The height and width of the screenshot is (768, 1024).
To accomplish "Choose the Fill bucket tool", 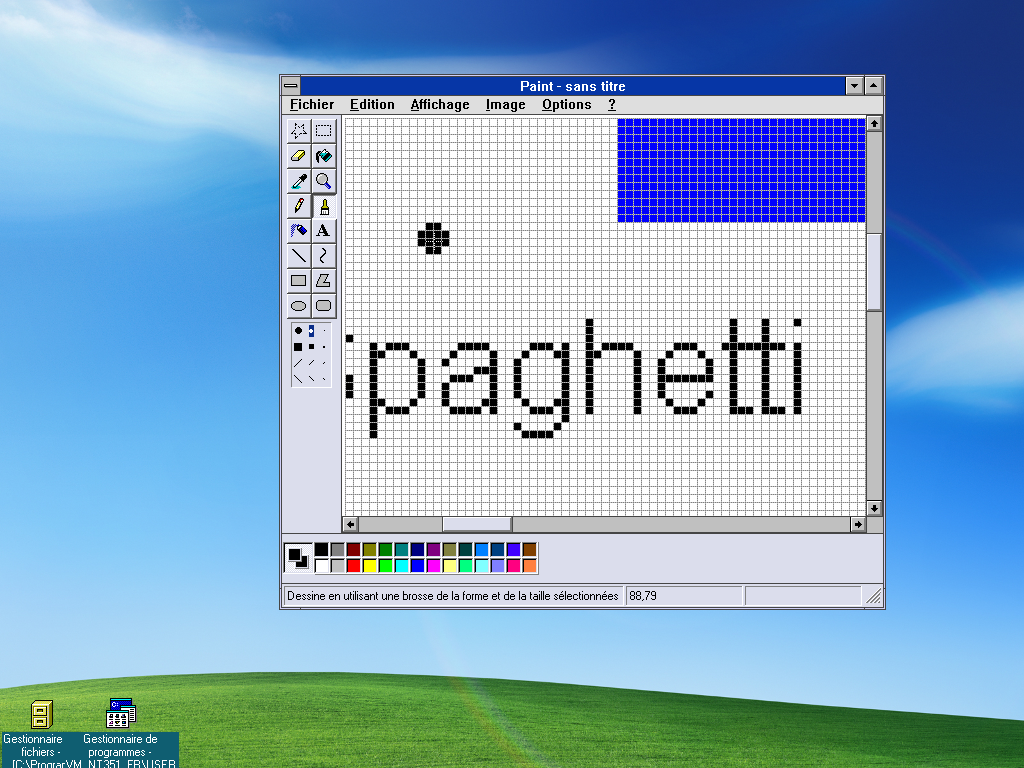I will 324,156.
